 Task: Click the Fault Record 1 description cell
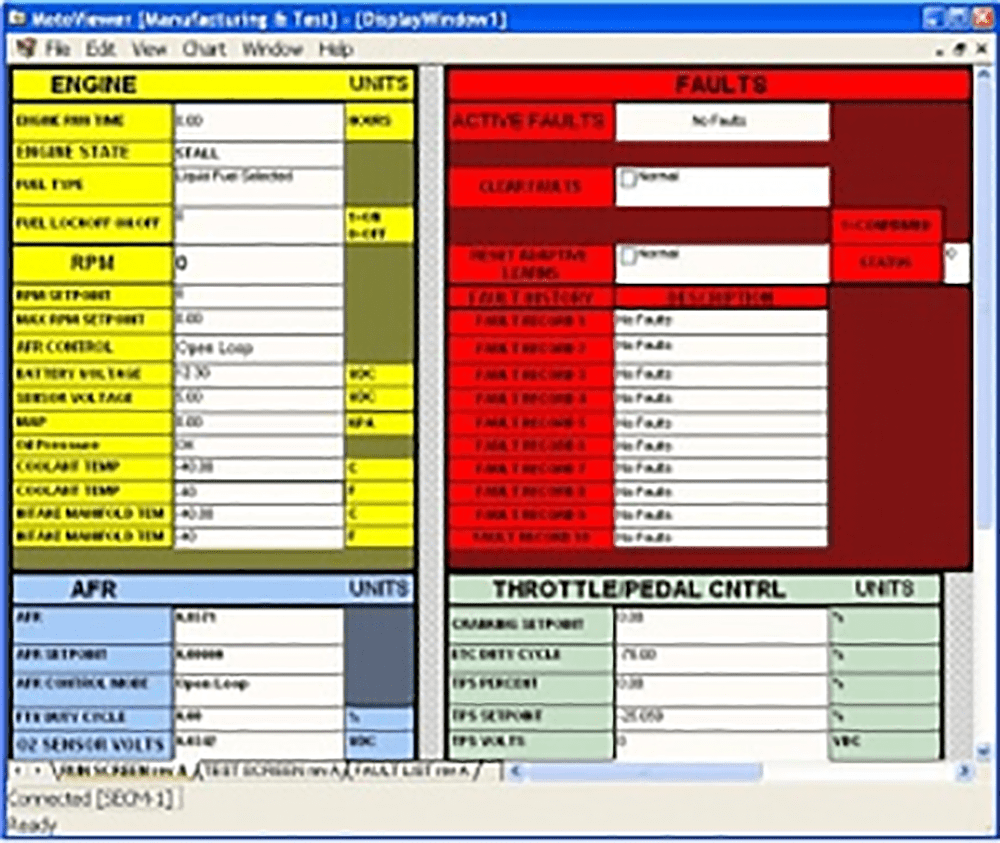[720, 321]
